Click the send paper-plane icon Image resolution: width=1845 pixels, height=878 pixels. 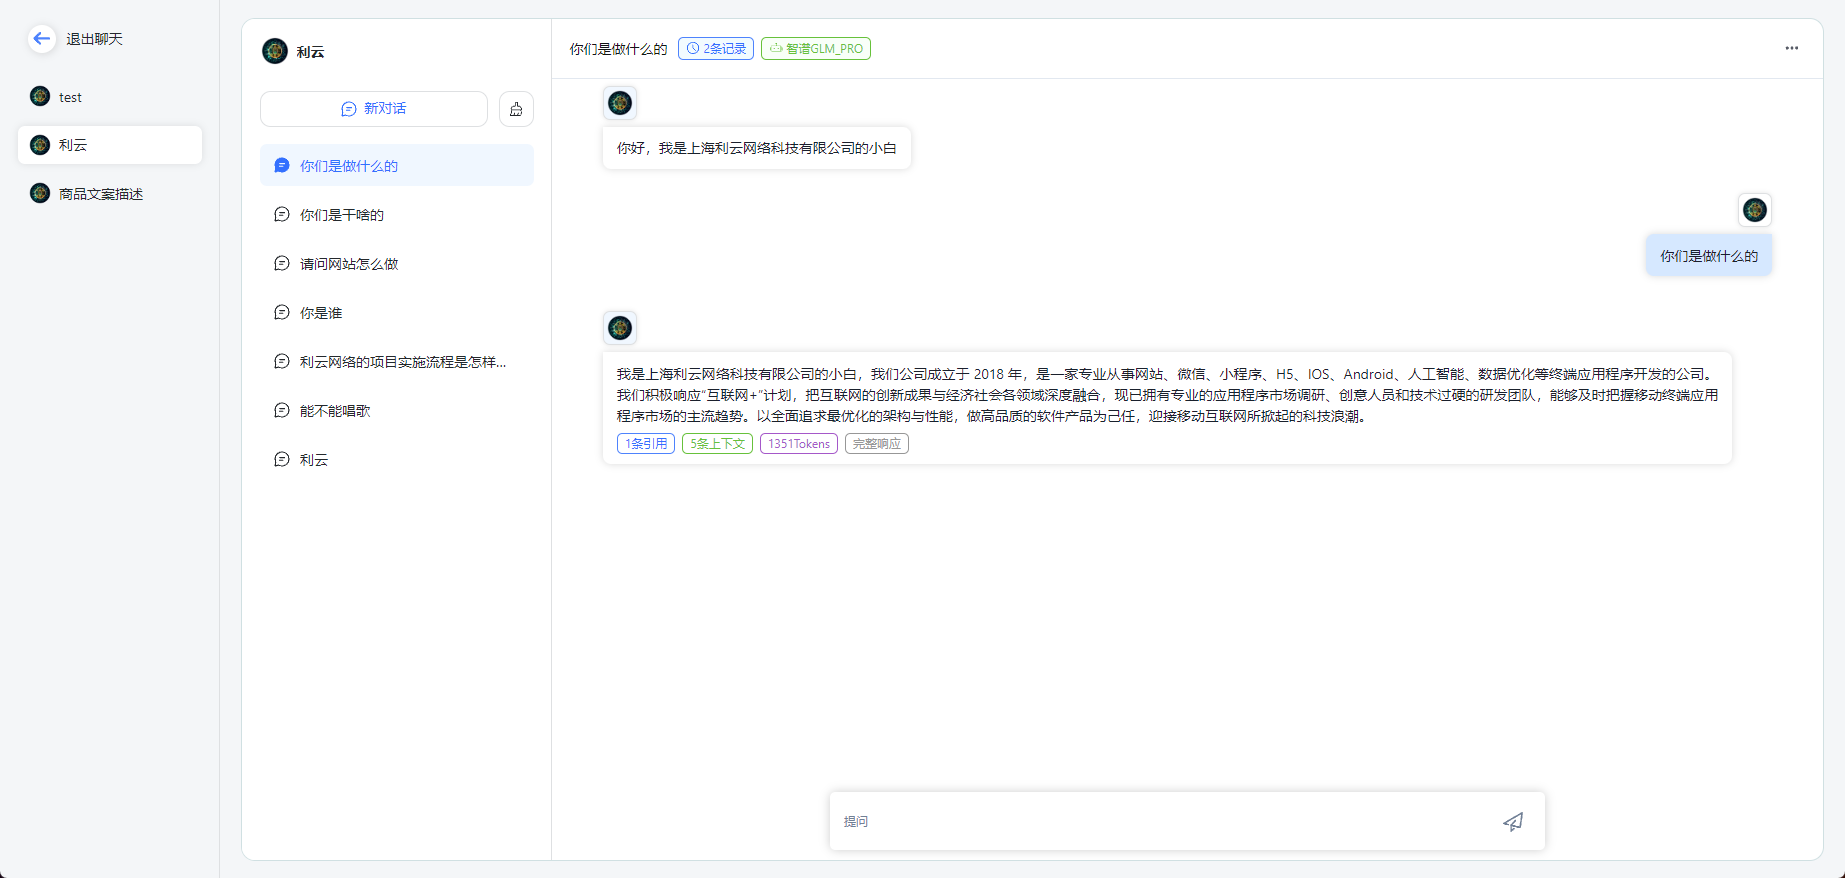click(x=1514, y=821)
